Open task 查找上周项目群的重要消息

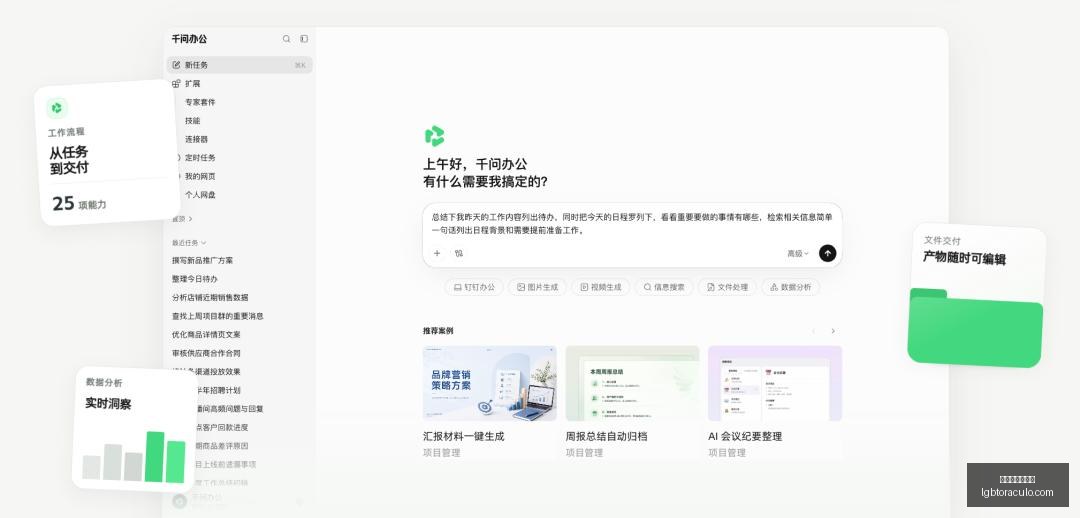tap(218, 316)
